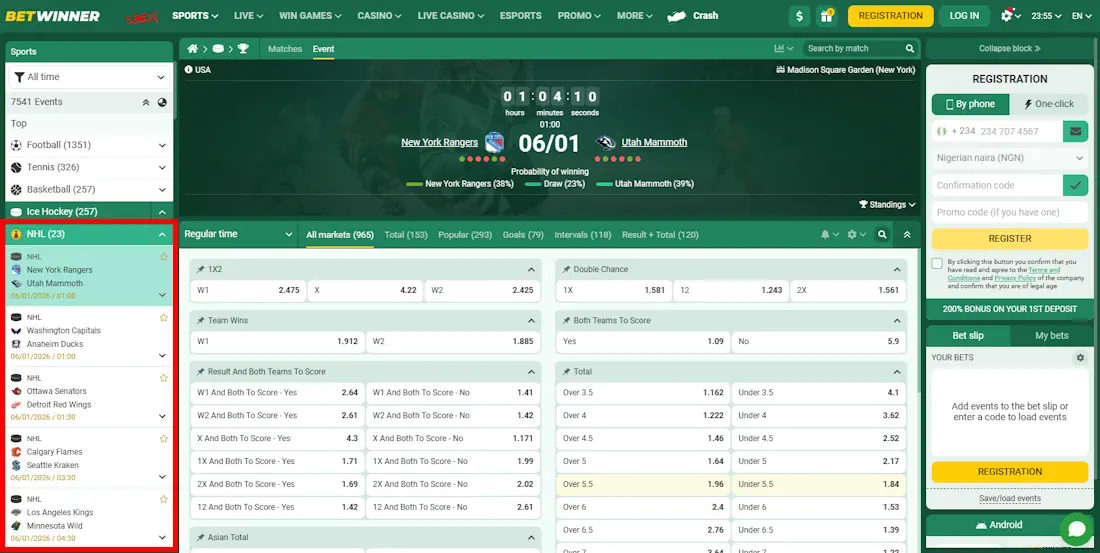Image resolution: width=1100 pixels, height=553 pixels.
Task: Expand the Standings dropdown
Action: (x=887, y=205)
